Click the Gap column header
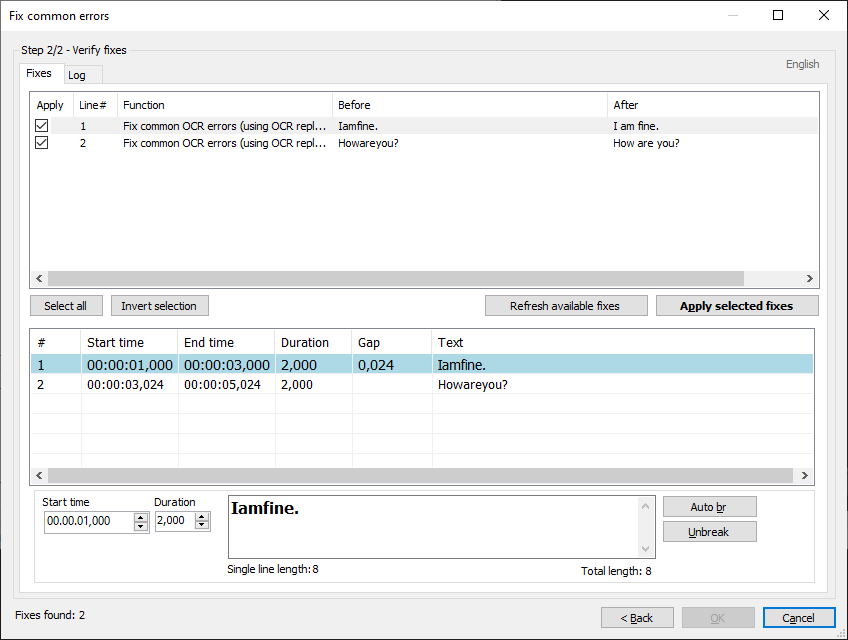 [392, 342]
